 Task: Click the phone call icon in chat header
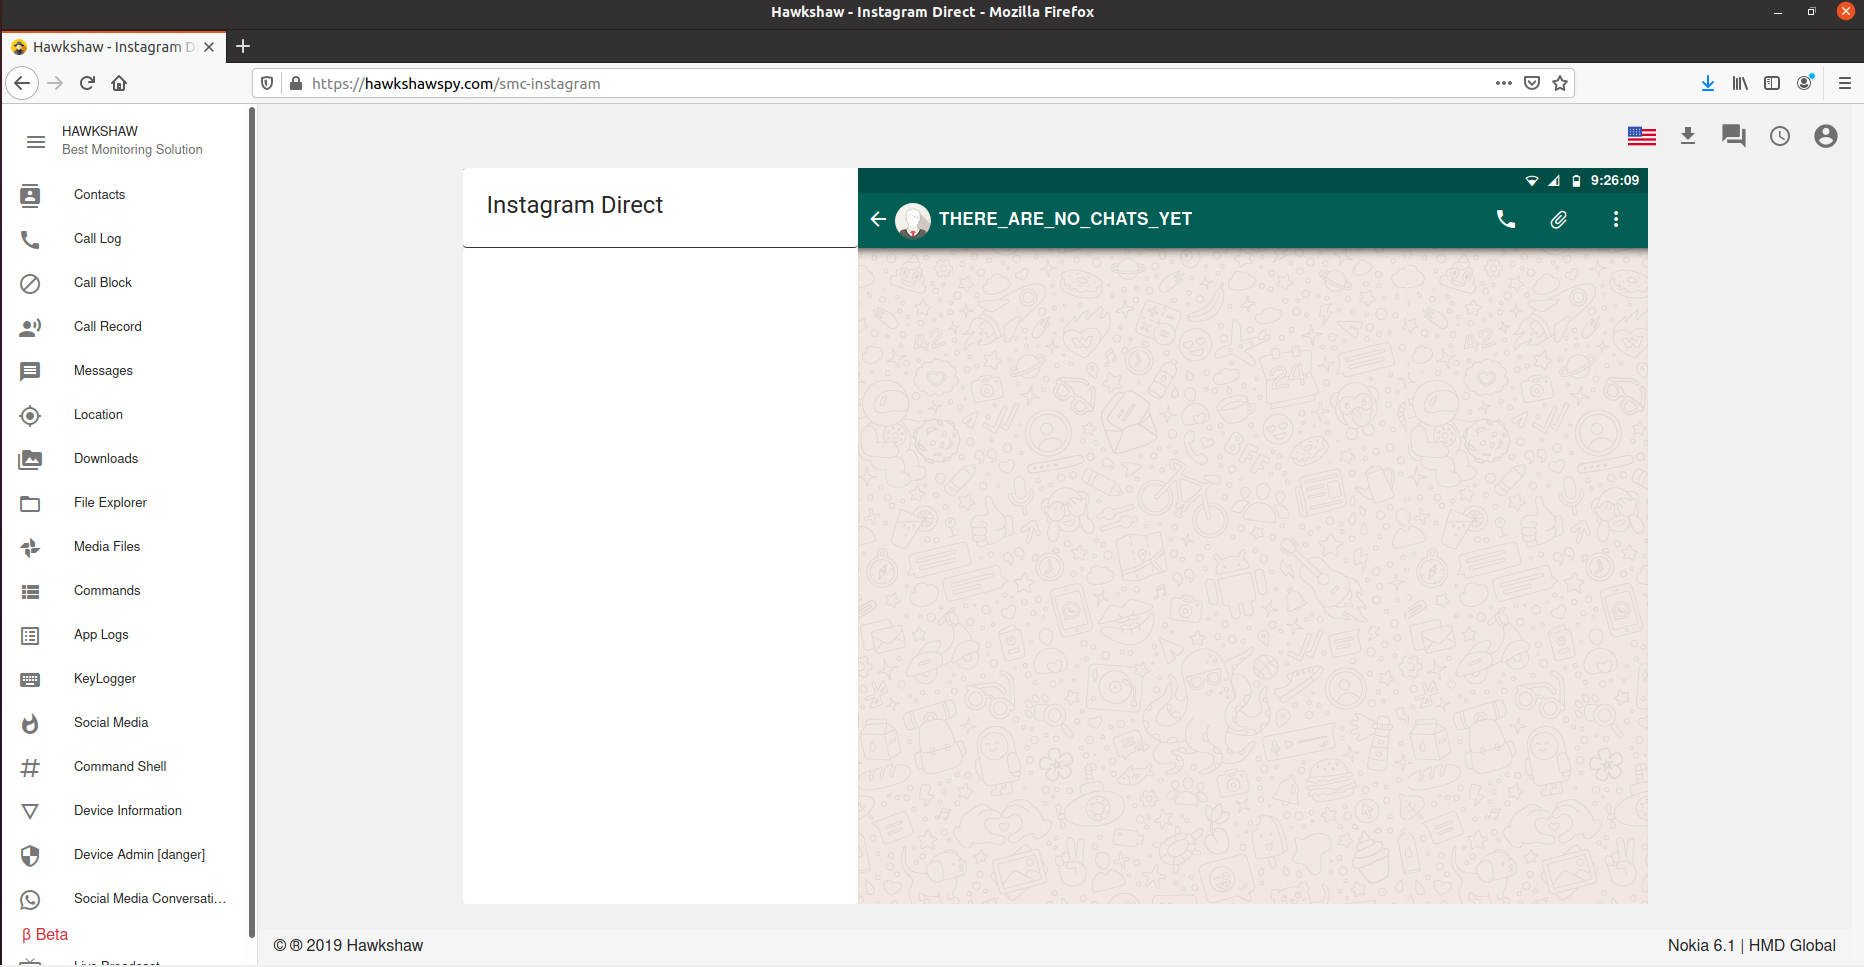(1506, 219)
